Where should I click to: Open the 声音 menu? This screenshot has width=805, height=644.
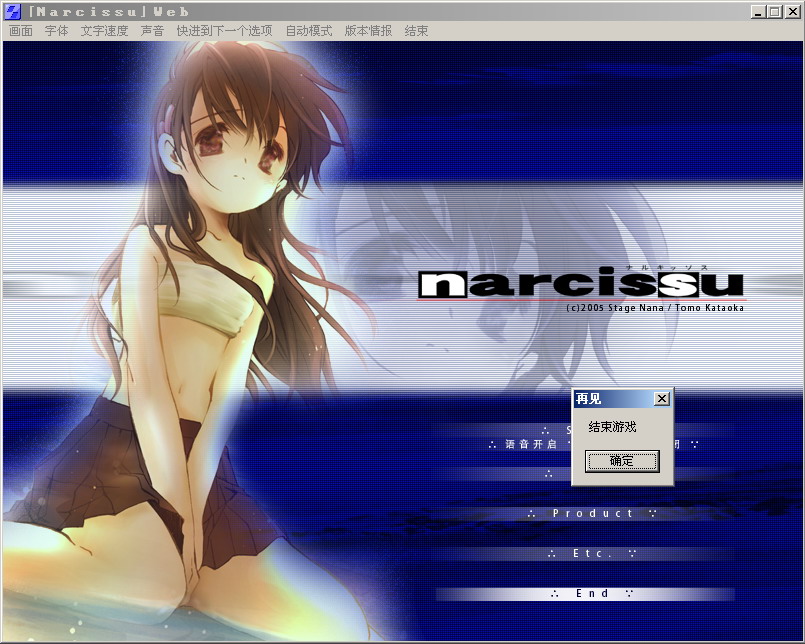[152, 31]
